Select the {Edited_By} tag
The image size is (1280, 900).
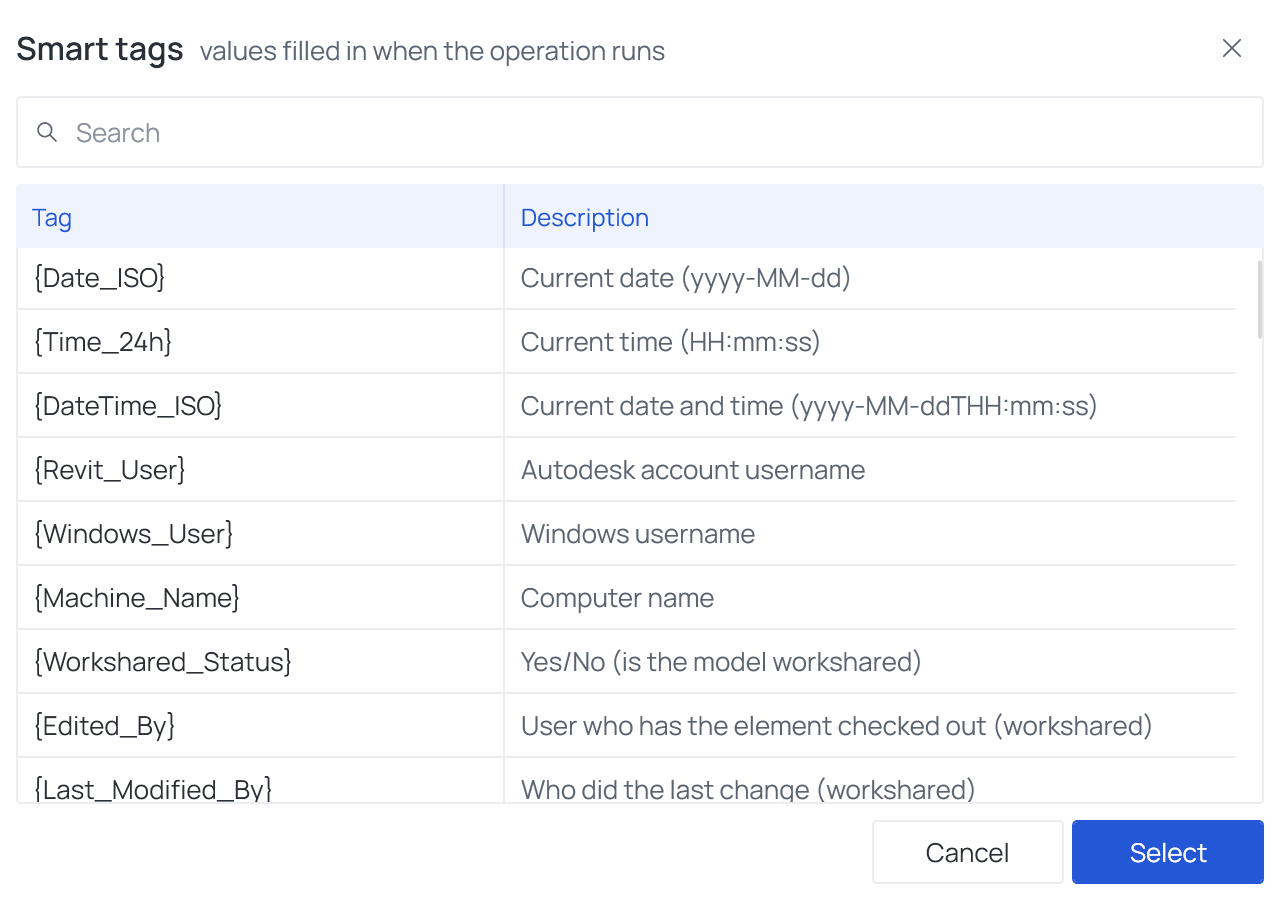coord(105,726)
